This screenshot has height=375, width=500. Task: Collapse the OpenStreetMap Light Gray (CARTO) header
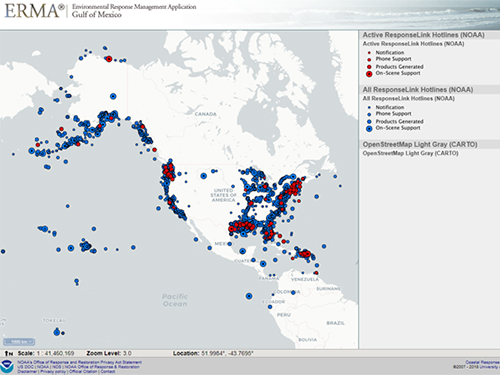tap(429, 144)
